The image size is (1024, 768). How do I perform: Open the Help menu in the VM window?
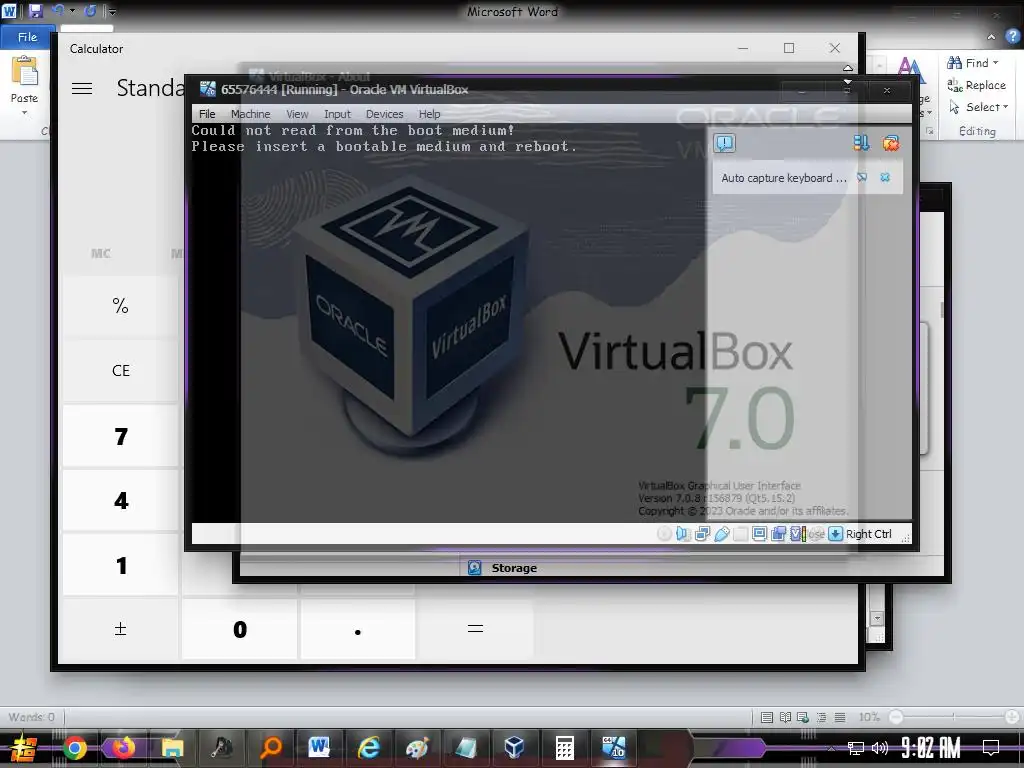click(429, 114)
